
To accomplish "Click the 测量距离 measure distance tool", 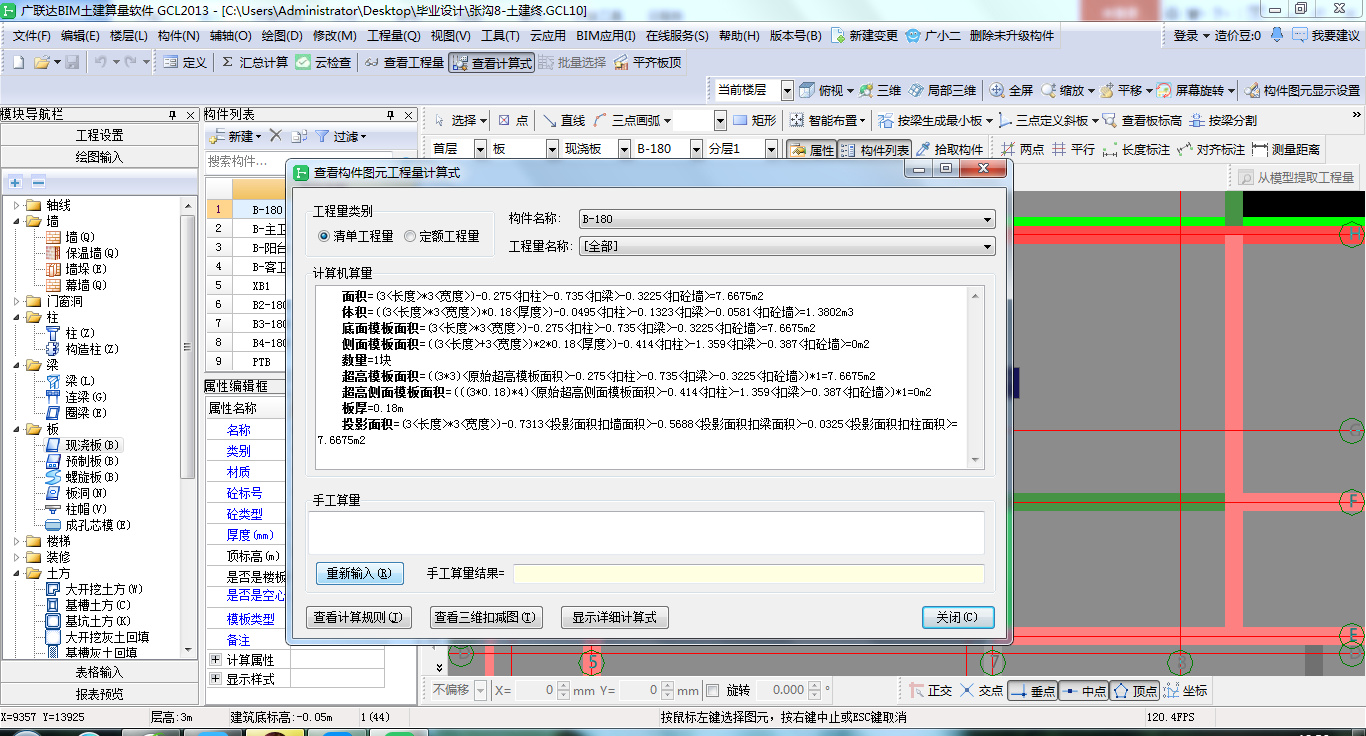I will pyautogui.click(x=1285, y=150).
